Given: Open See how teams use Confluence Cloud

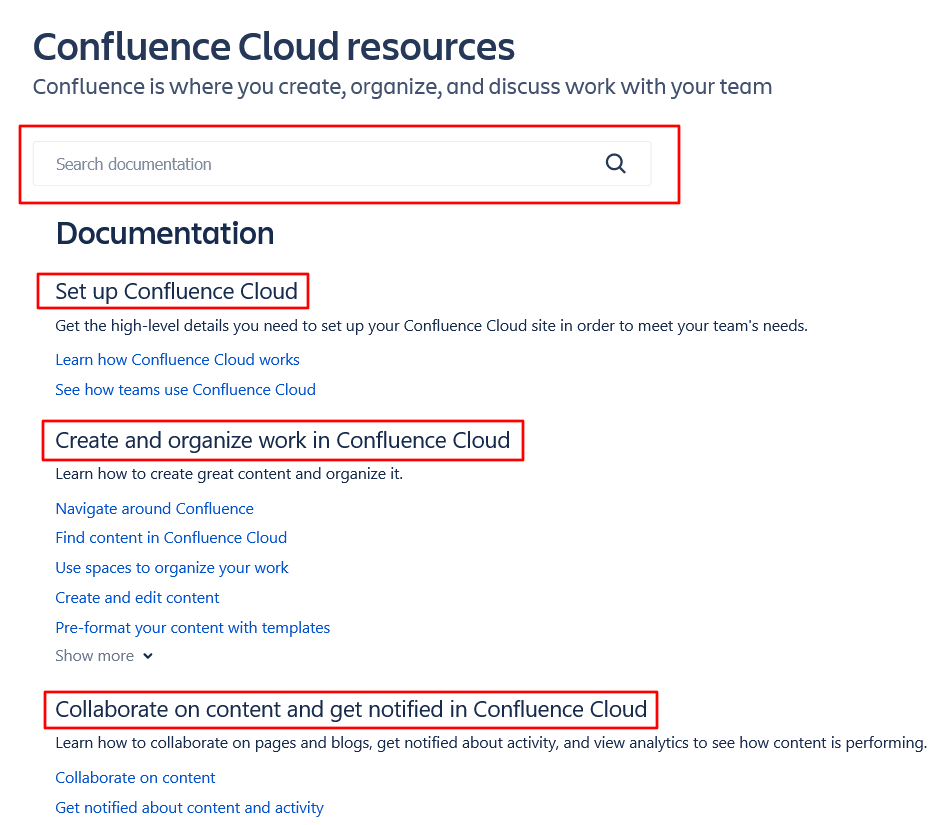Looking at the screenshot, I should [185, 389].
